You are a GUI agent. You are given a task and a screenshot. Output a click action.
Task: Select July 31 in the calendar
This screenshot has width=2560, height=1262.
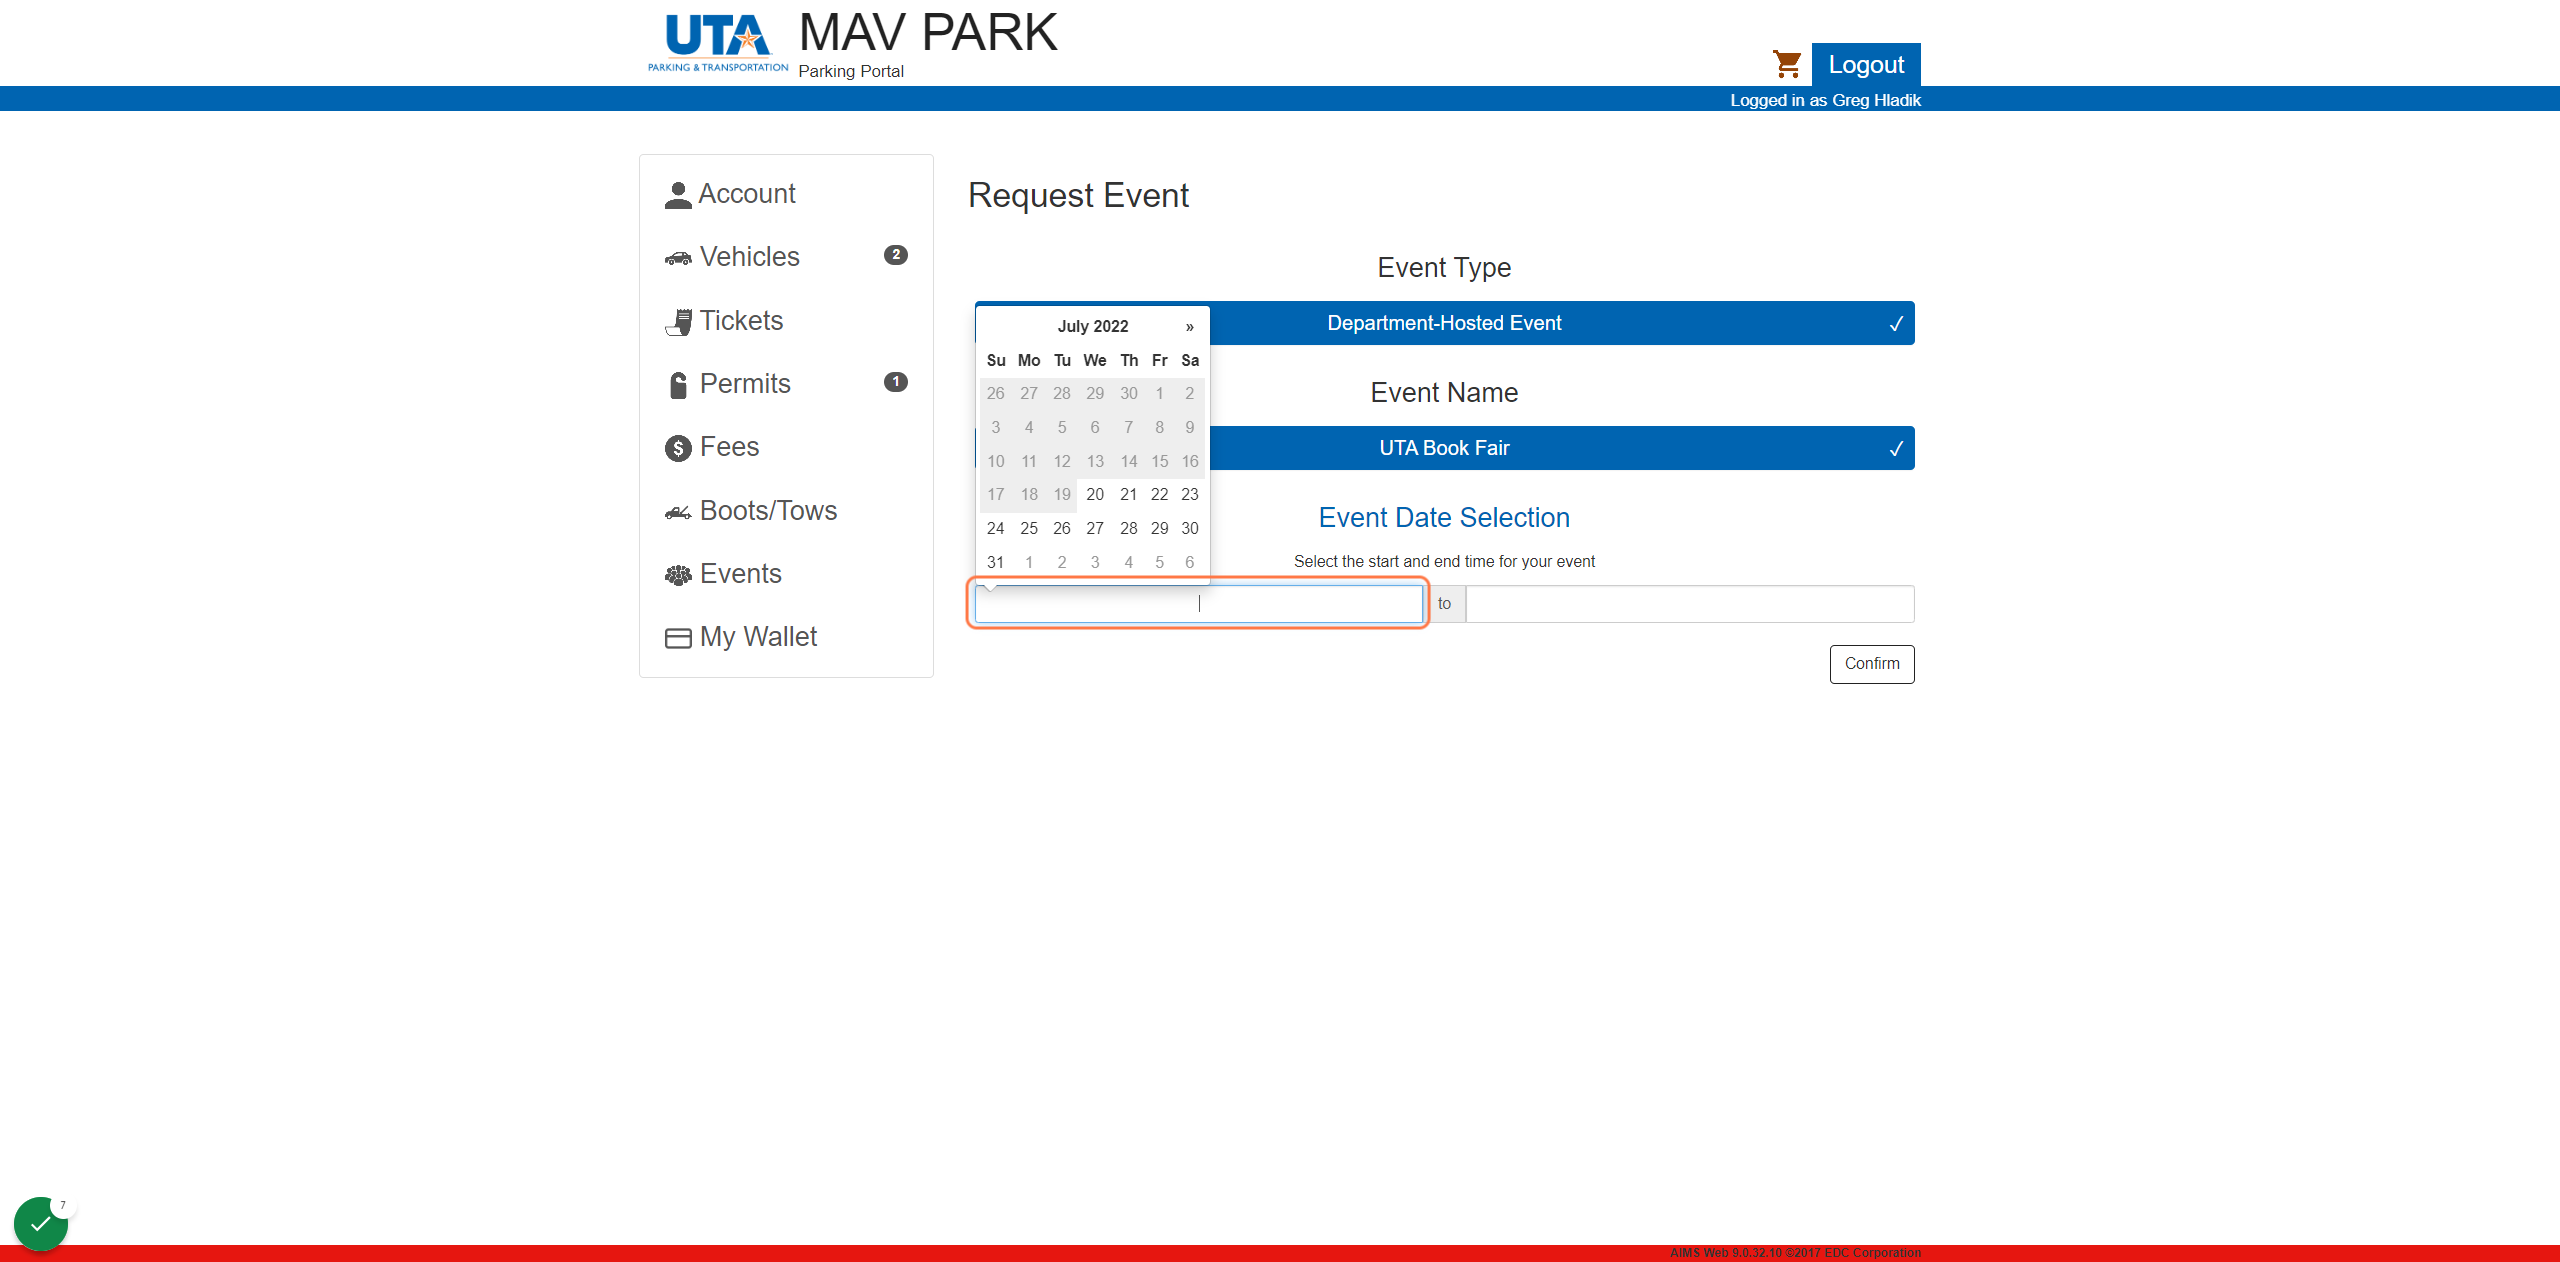pyautogui.click(x=996, y=562)
